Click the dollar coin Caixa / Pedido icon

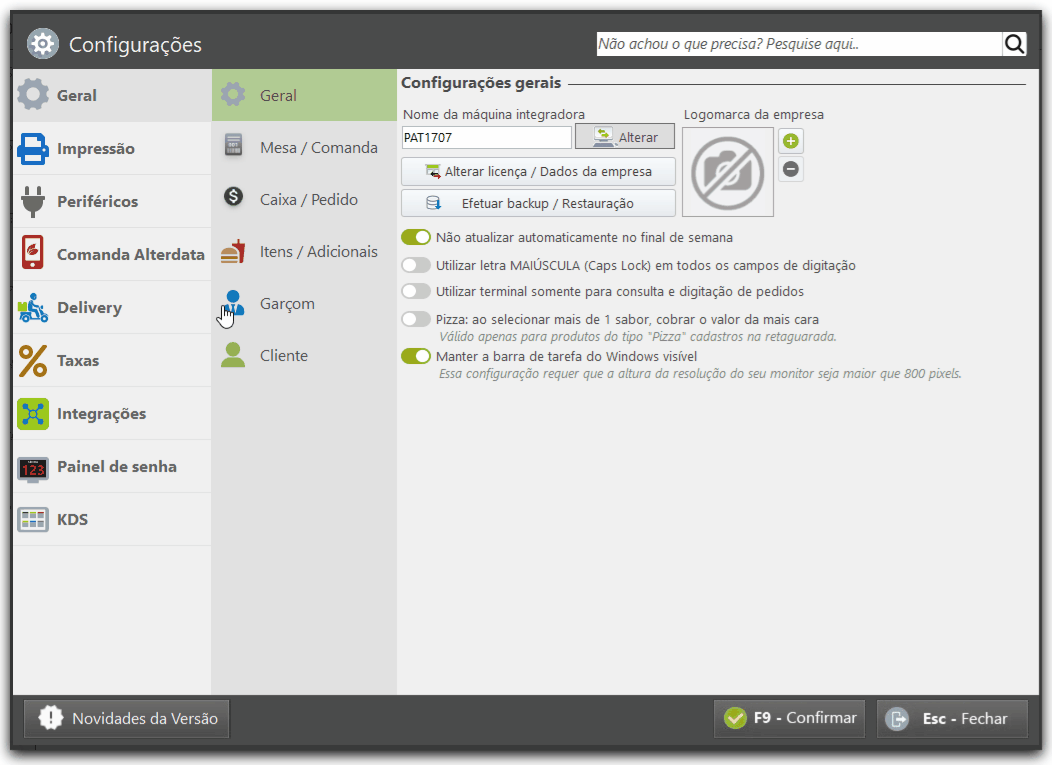[x=233, y=197]
